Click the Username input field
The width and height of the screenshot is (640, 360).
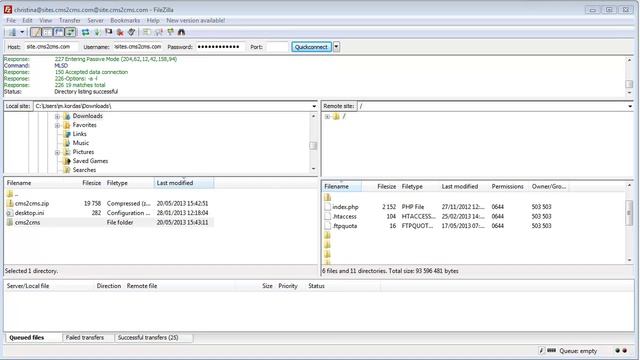pos(138,47)
